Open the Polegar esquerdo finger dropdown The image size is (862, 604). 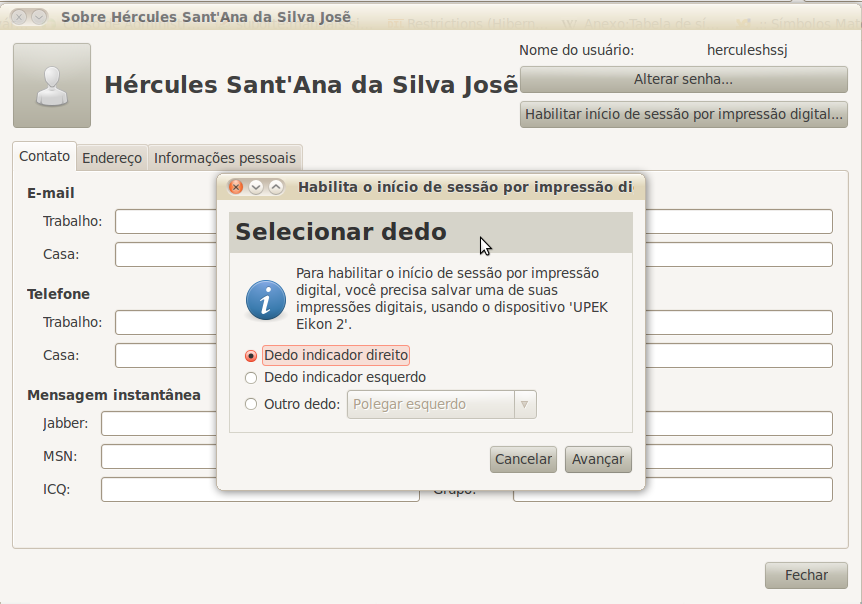coord(430,405)
